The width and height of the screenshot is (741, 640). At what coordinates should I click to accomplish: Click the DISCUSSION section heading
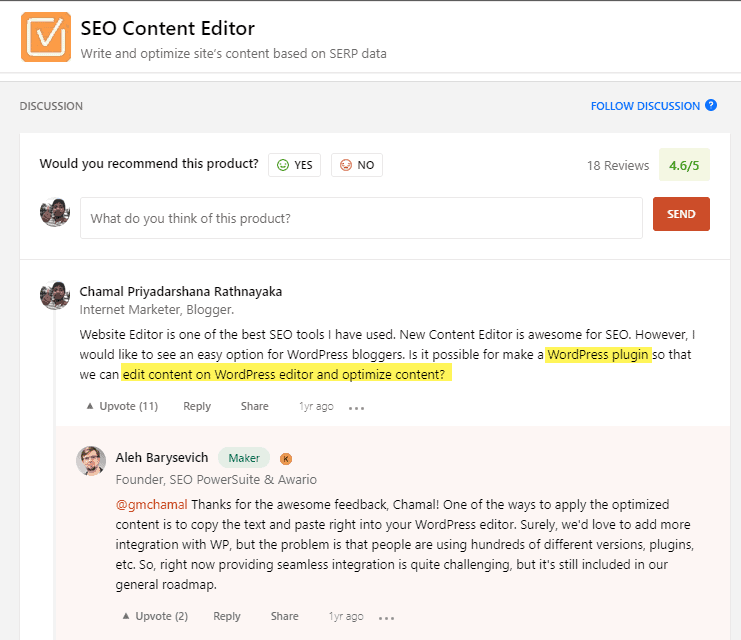point(51,106)
